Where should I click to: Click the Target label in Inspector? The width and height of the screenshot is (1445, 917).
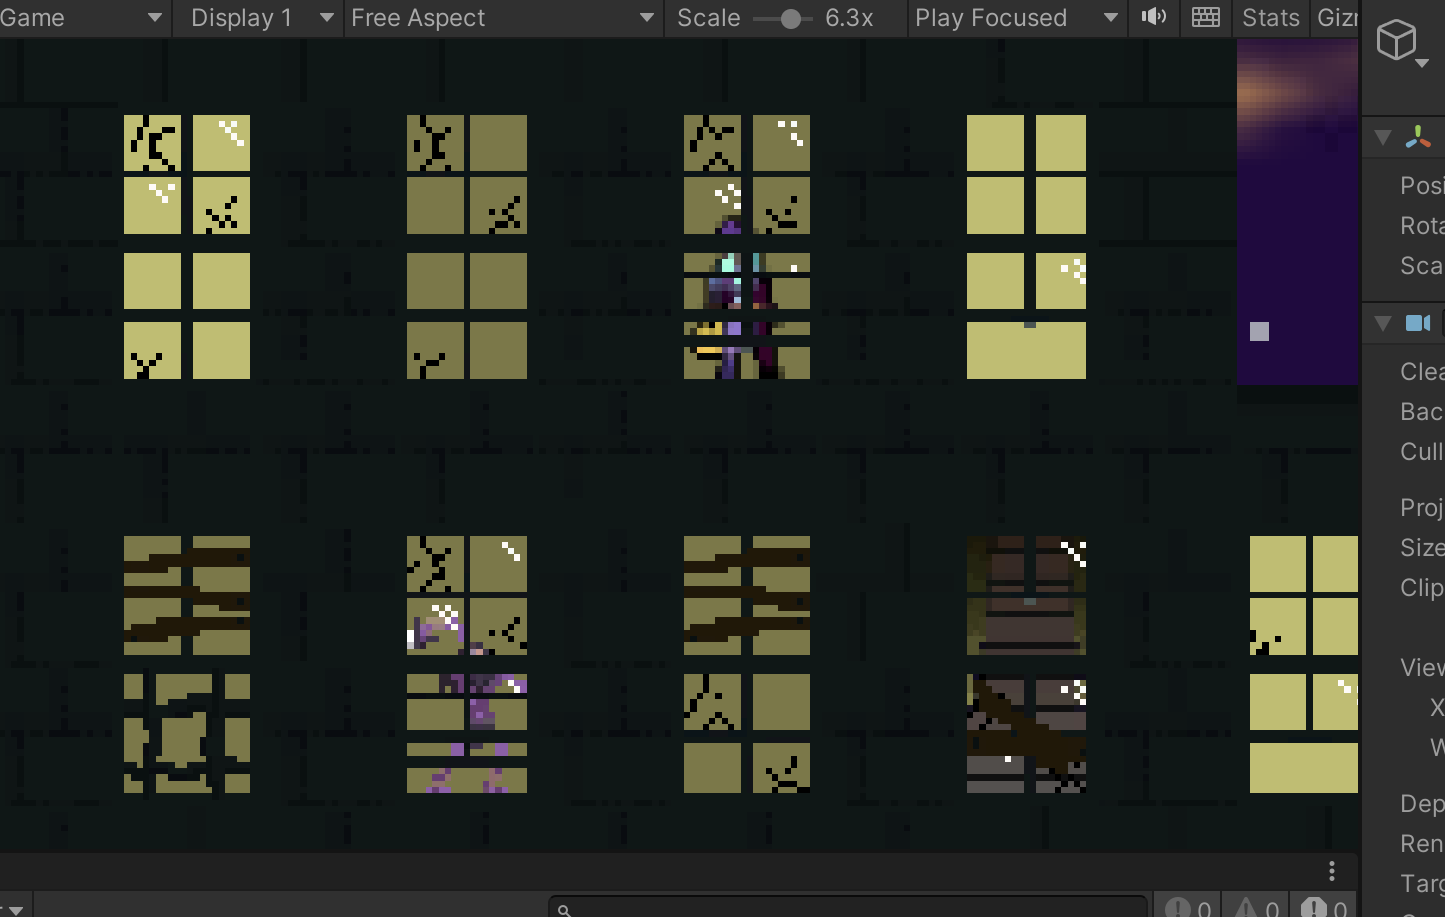pos(1422,883)
